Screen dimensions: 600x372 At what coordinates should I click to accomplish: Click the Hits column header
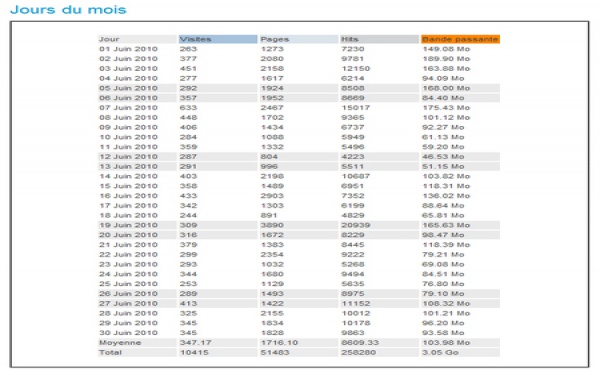pos(380,39)
